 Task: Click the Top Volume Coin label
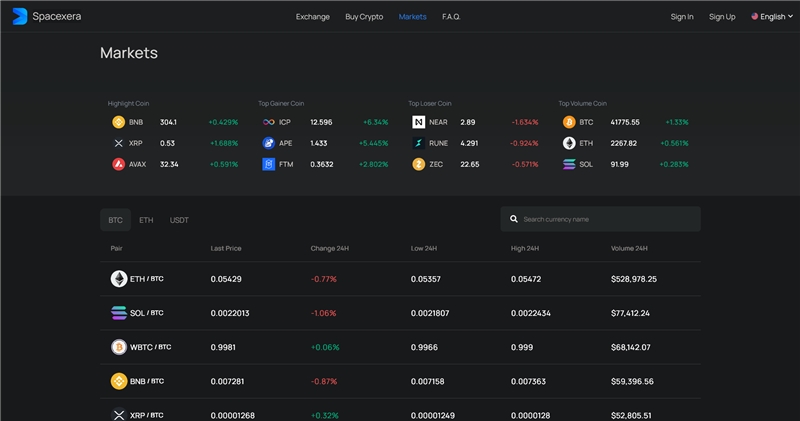582,104
